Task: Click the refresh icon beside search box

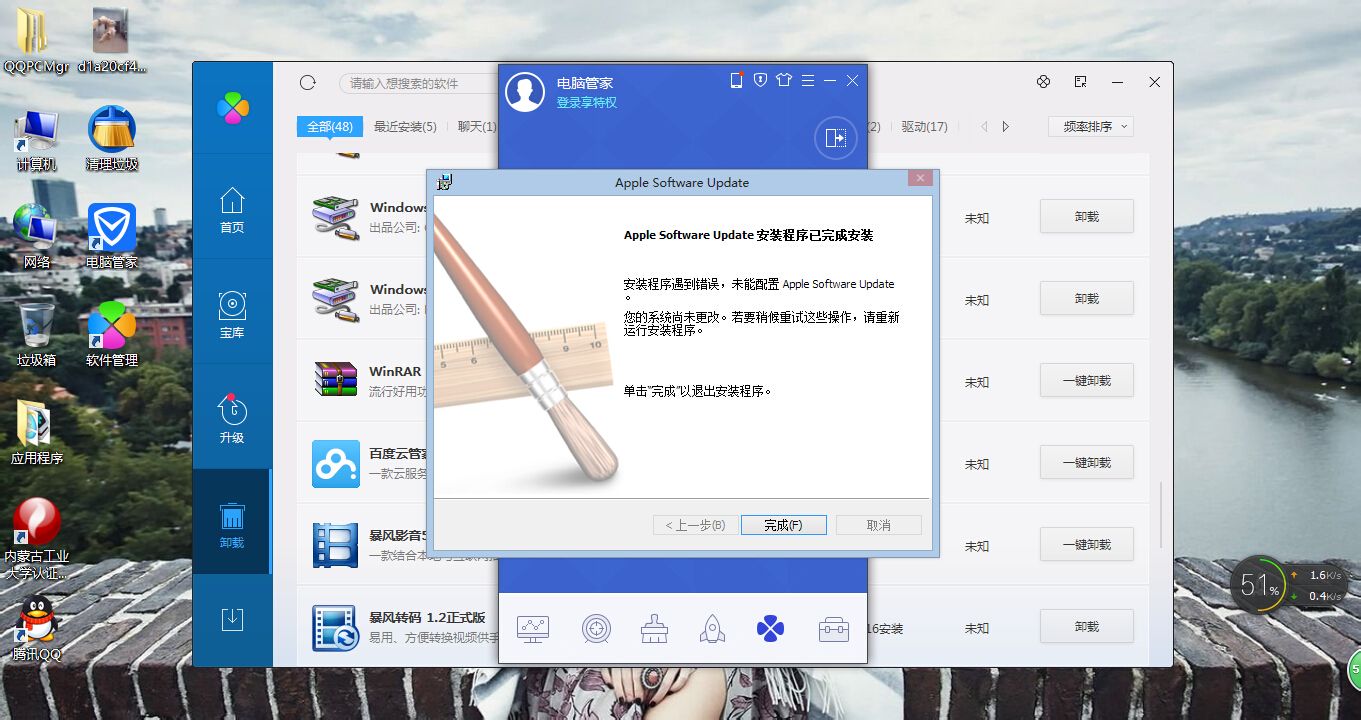Action: [308, 83]
